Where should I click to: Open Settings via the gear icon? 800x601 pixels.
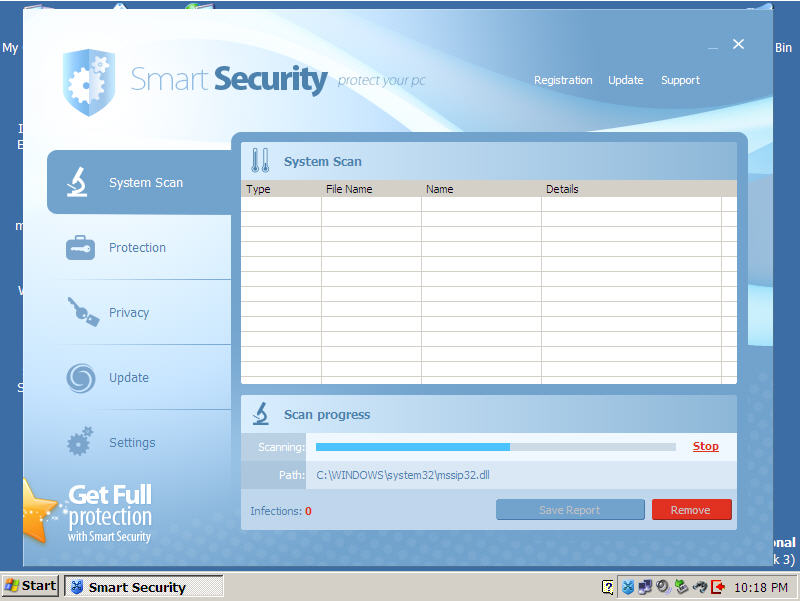pyautogui.click(x=80, y=442)
